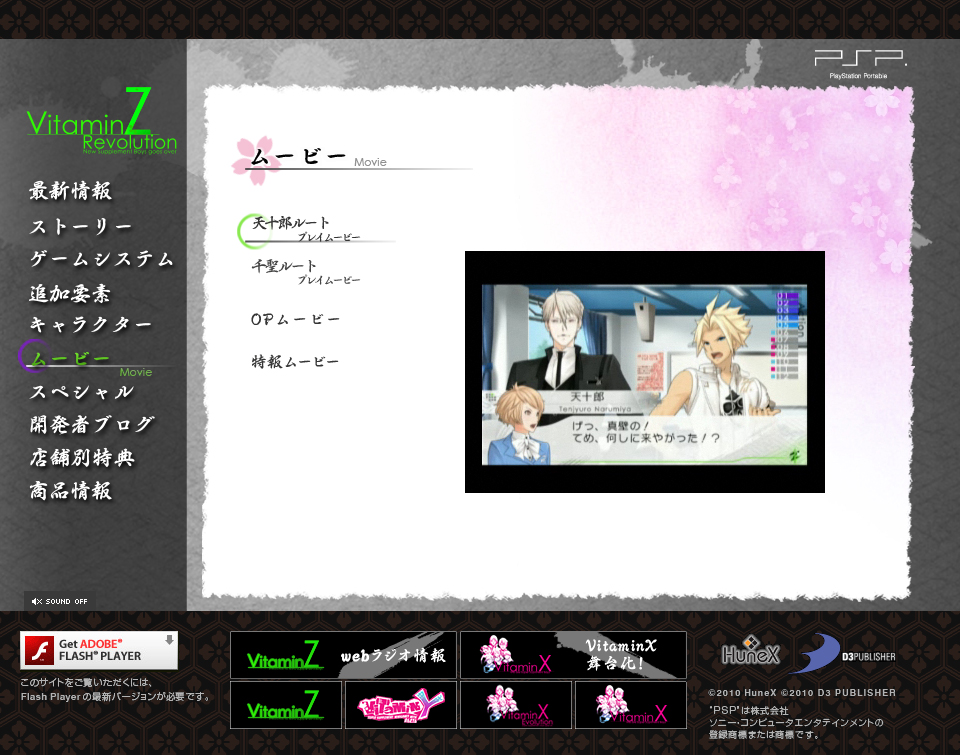Viewport: 960px width, 755px height.
Task: Click the 'Movie' heading subtitle text
Action: tap(370, 162)
